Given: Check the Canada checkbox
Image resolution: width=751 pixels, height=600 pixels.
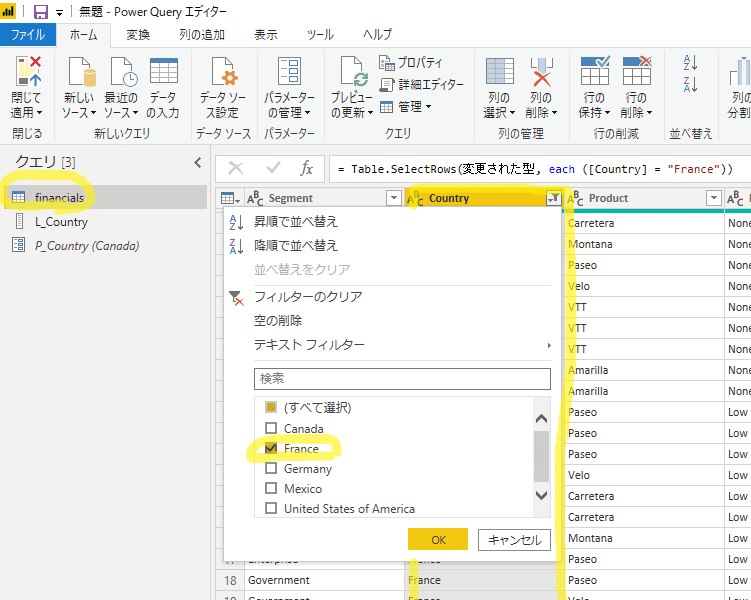Looking at the screenshot, I should (x=271, y=428).
